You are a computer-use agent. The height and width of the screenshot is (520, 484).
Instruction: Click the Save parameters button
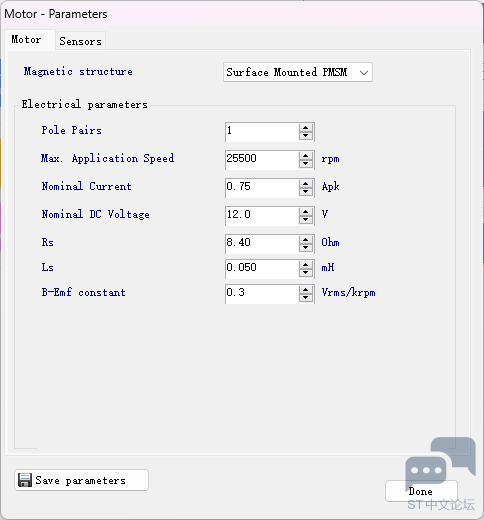point(81,480)
